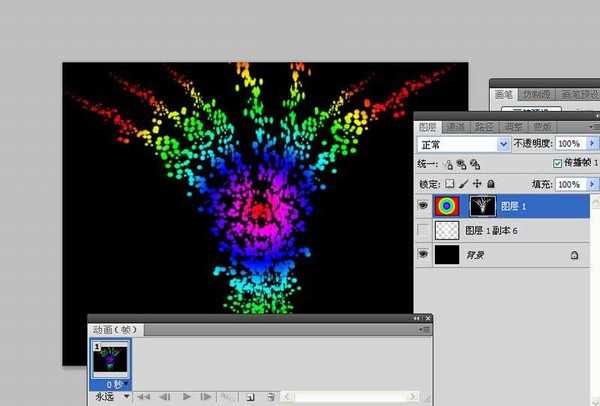Click the lock image pixels brush icon

coord(463,185)
